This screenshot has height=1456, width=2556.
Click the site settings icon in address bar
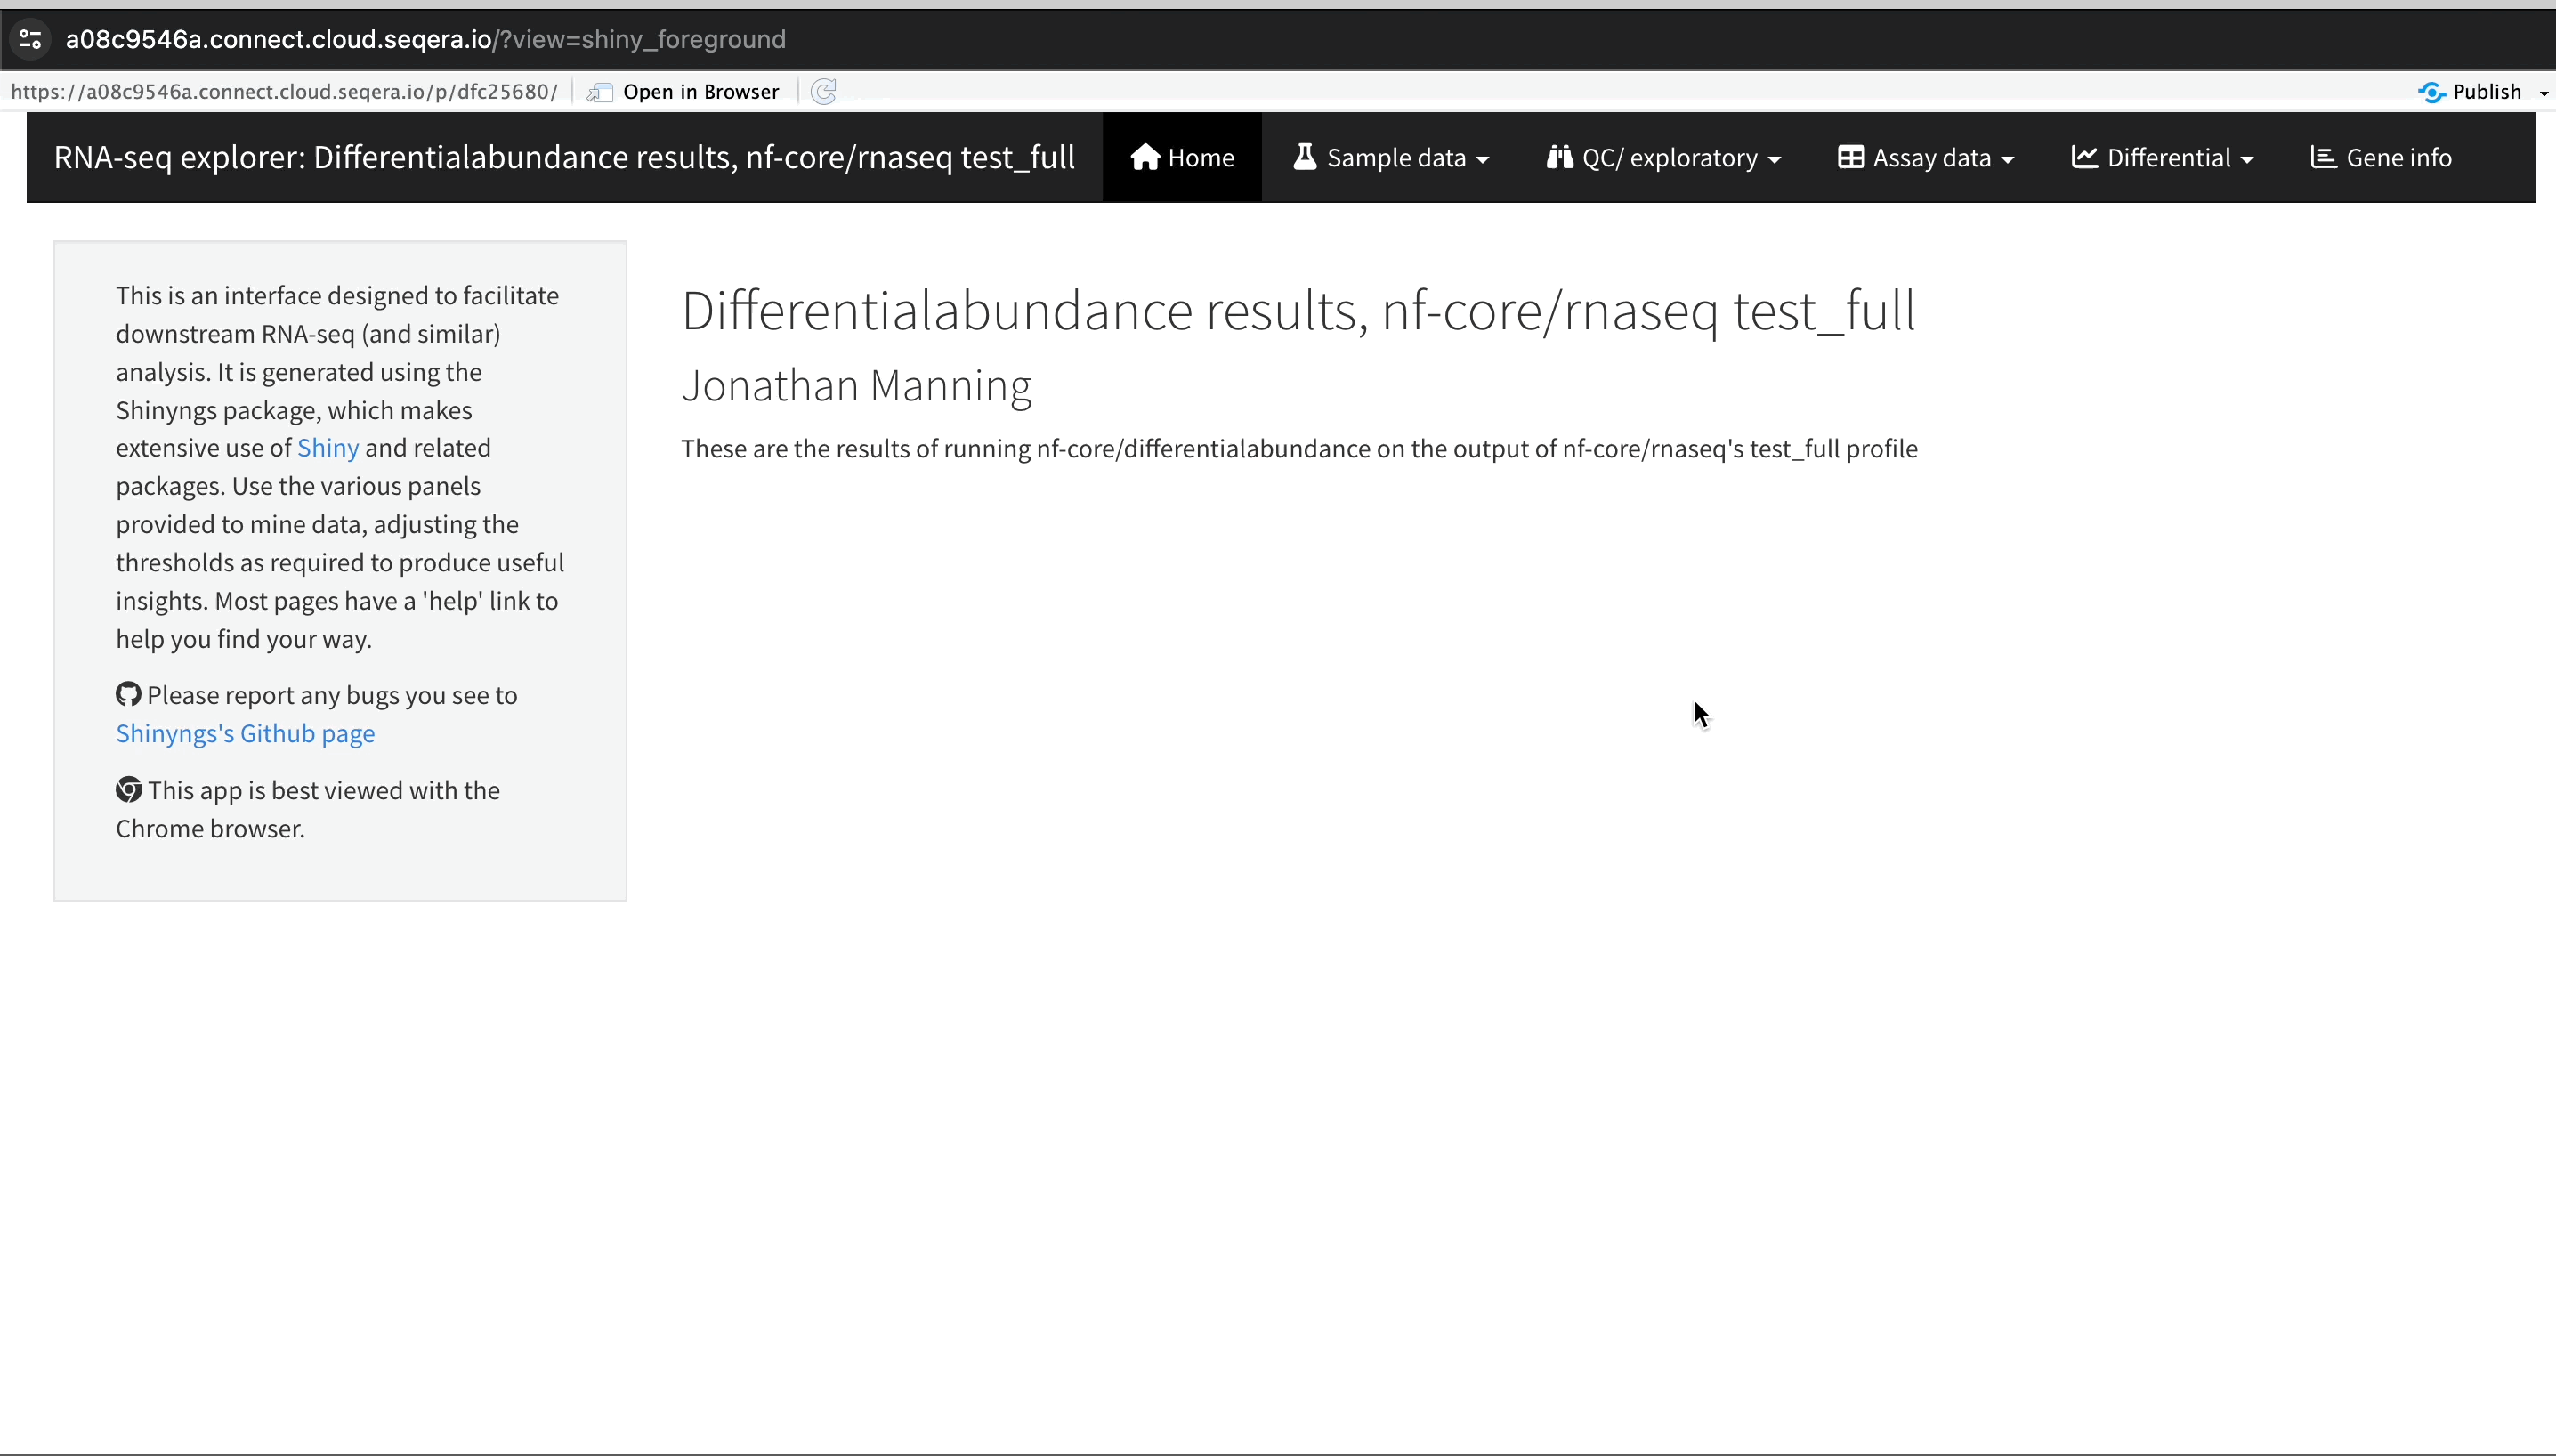30,39
